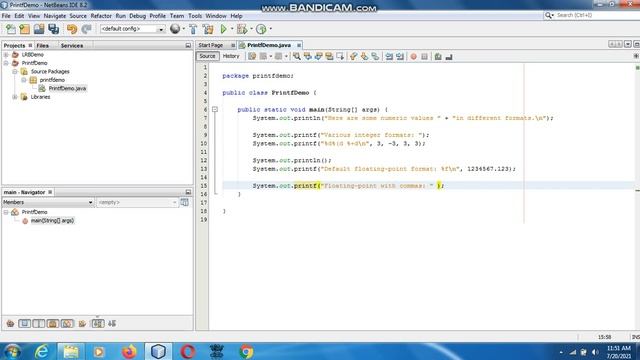The height and width of the screenshot is (360, 640).
Task: Click Find Previous Occurrence icon in editor toolbar
Action: (307, 56)
